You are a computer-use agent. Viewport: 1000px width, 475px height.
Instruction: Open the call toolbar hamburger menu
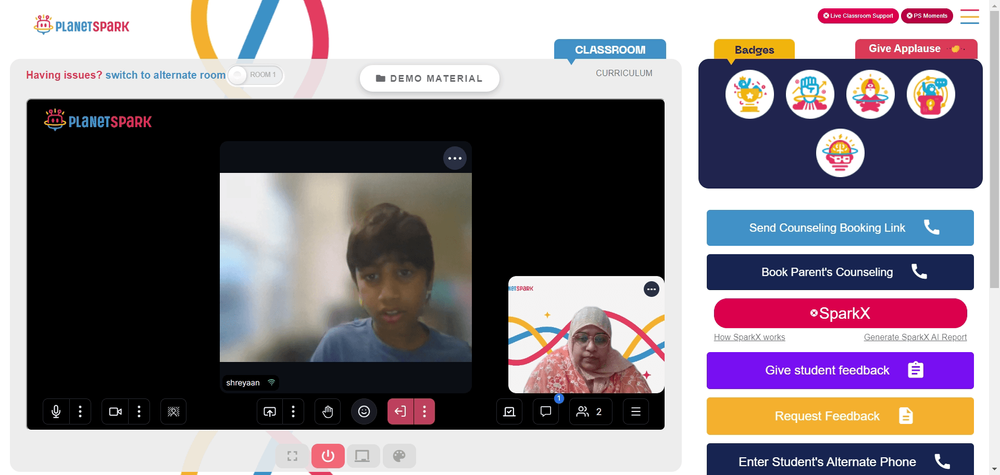[636, 412]
